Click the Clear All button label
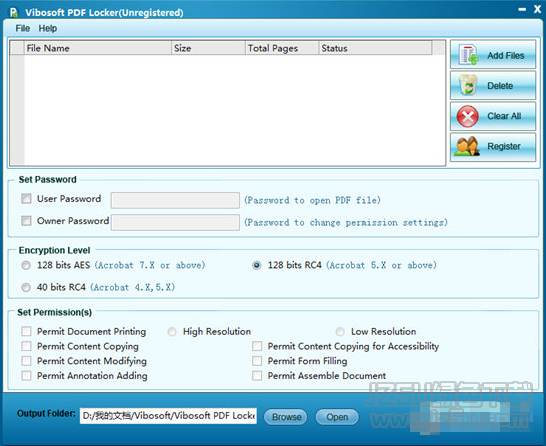 pyautogui.click(x=504, y=116)
